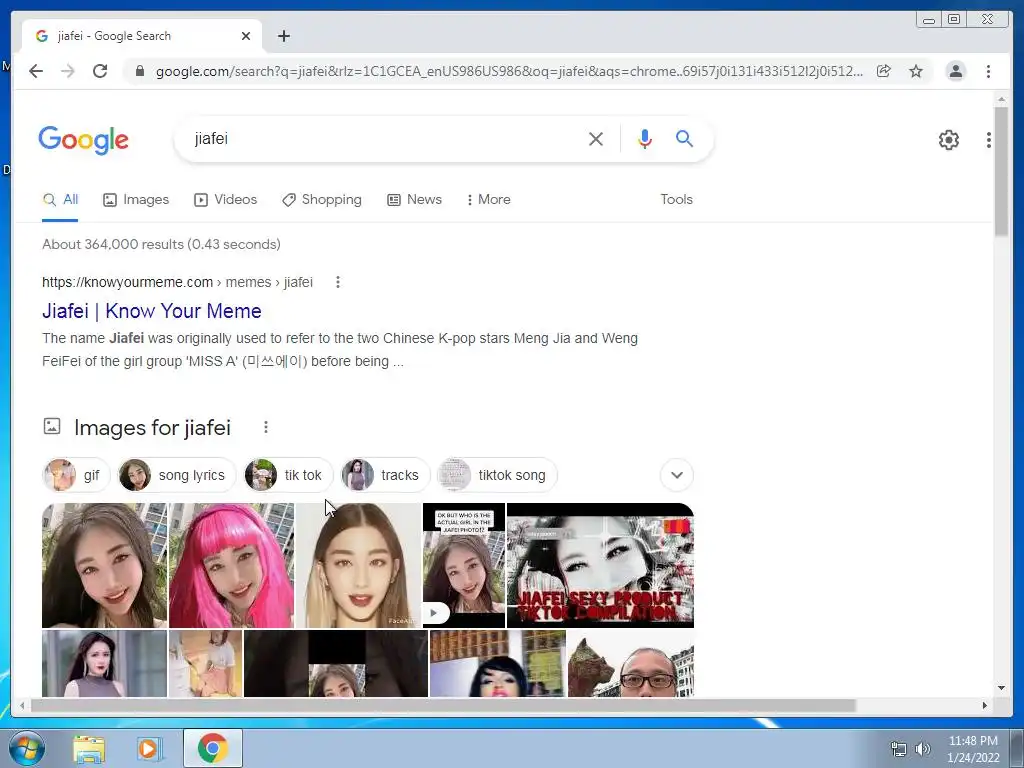Select the All results tab
This screenshot has width=1024, height=768.
[60, 200]
